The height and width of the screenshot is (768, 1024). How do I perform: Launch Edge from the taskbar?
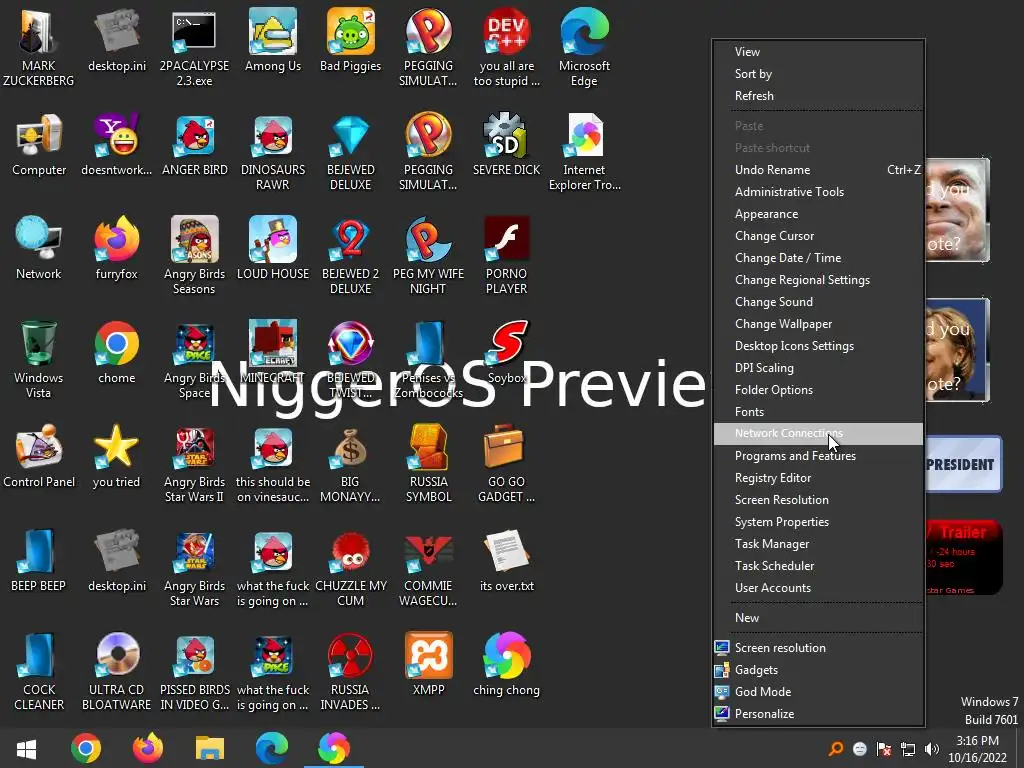(x=272, y=748)
